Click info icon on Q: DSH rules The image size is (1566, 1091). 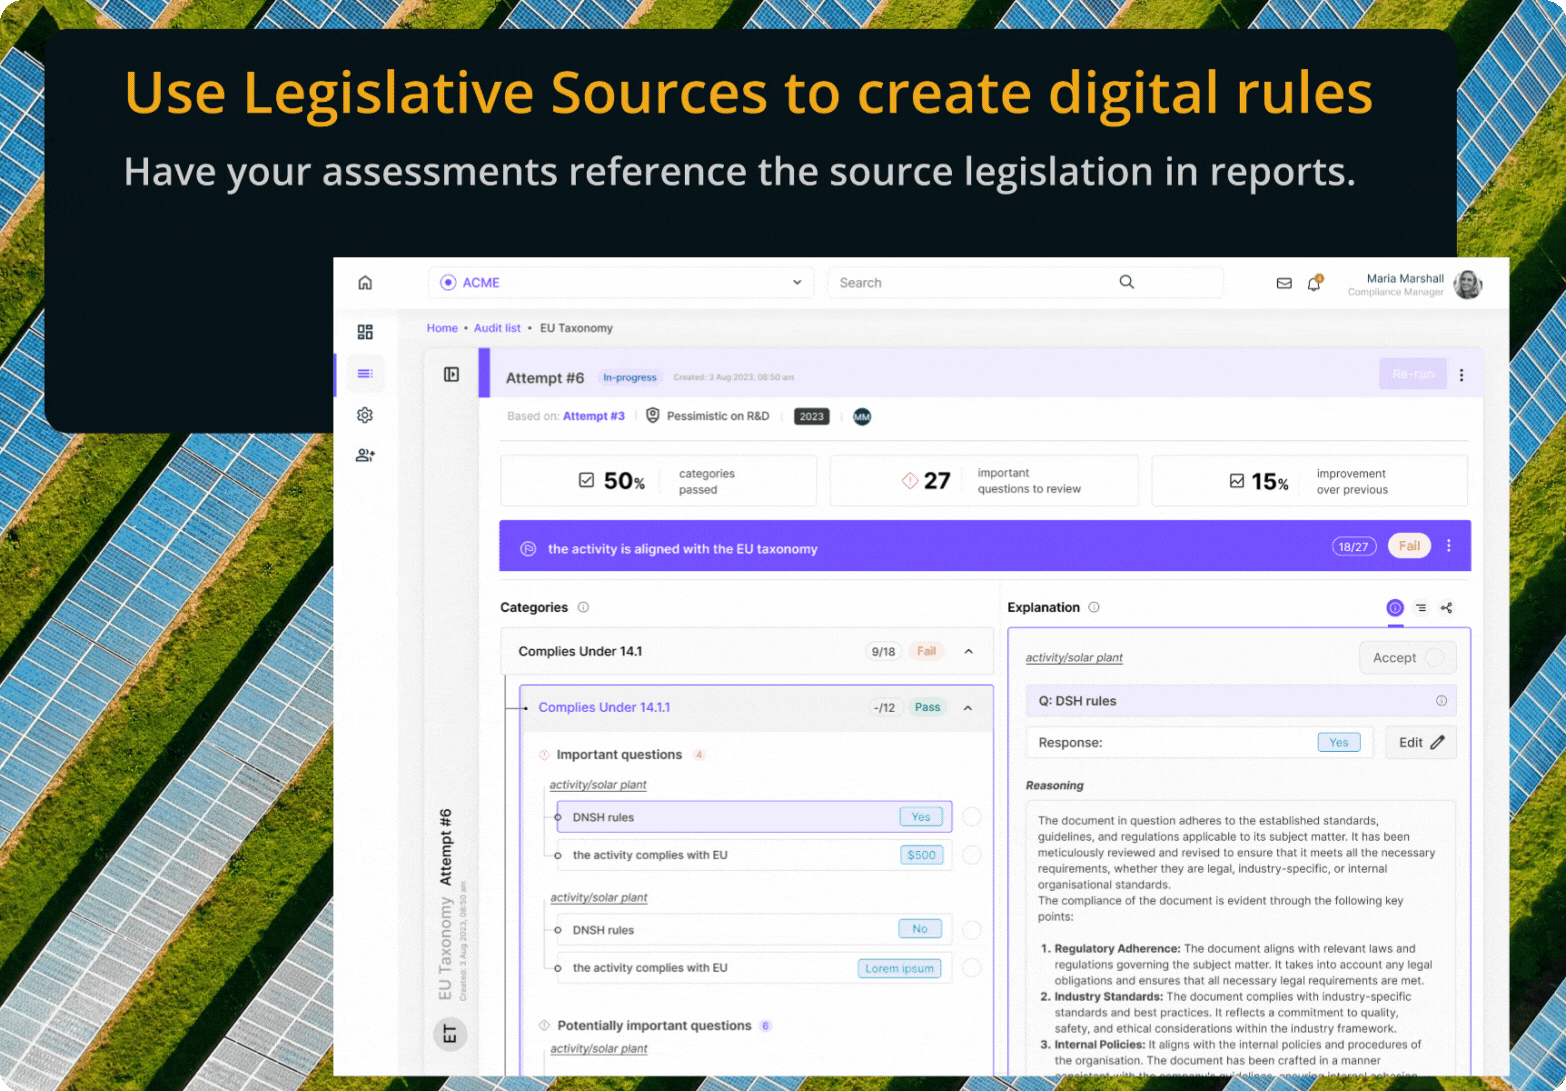(1441, 701)
